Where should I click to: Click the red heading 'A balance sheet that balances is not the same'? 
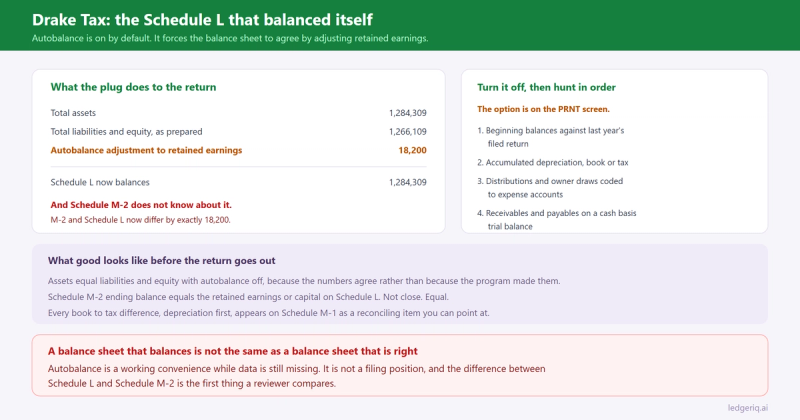coord(233,351)
